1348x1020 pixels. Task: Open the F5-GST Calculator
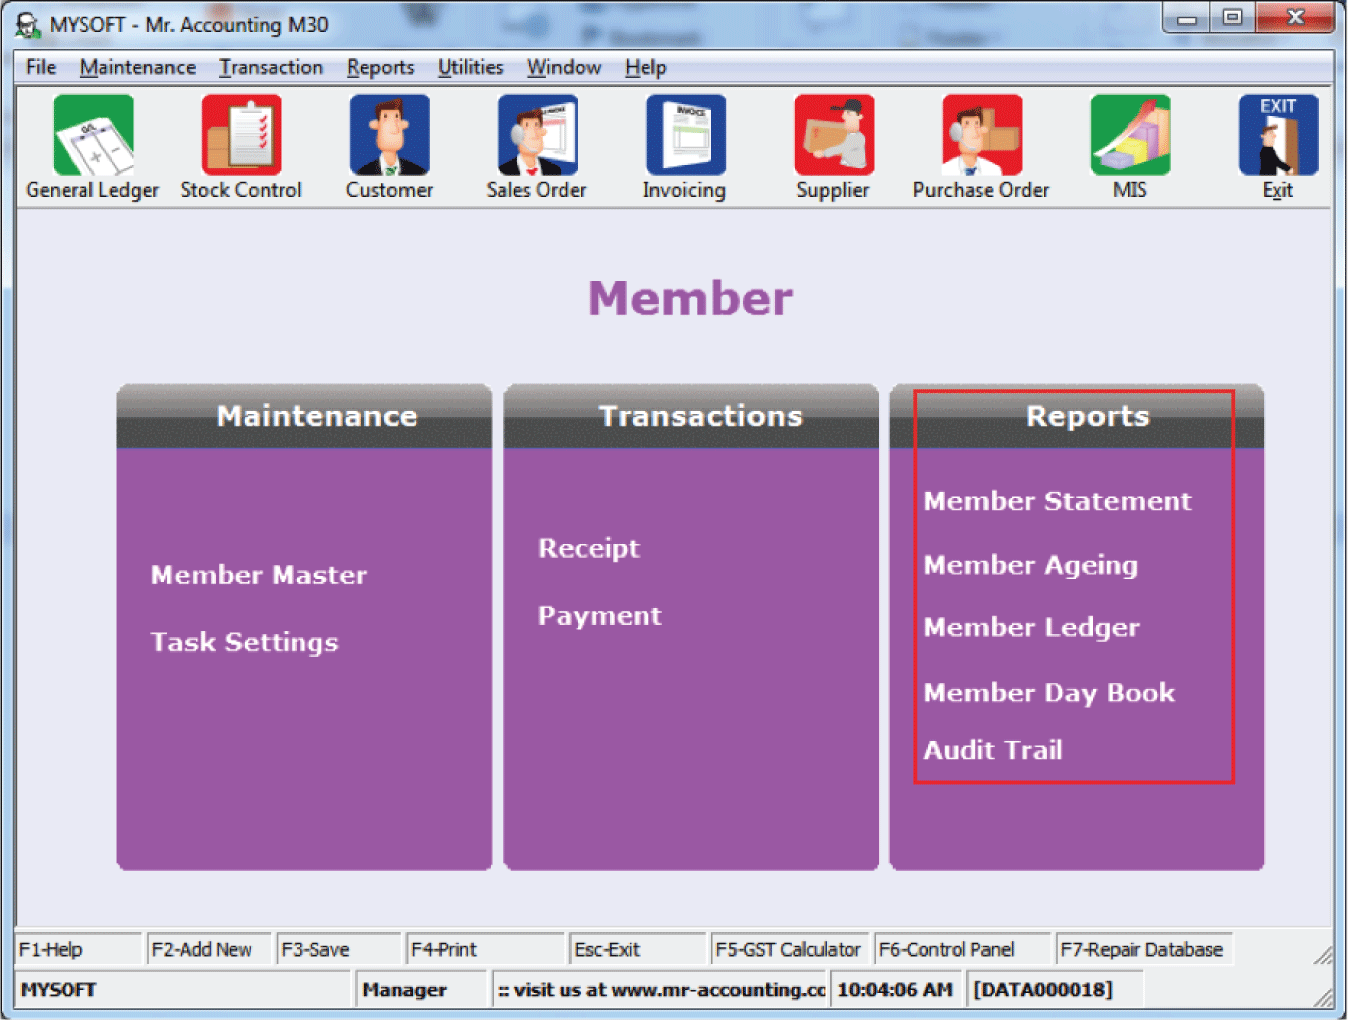tap(790, 949)
